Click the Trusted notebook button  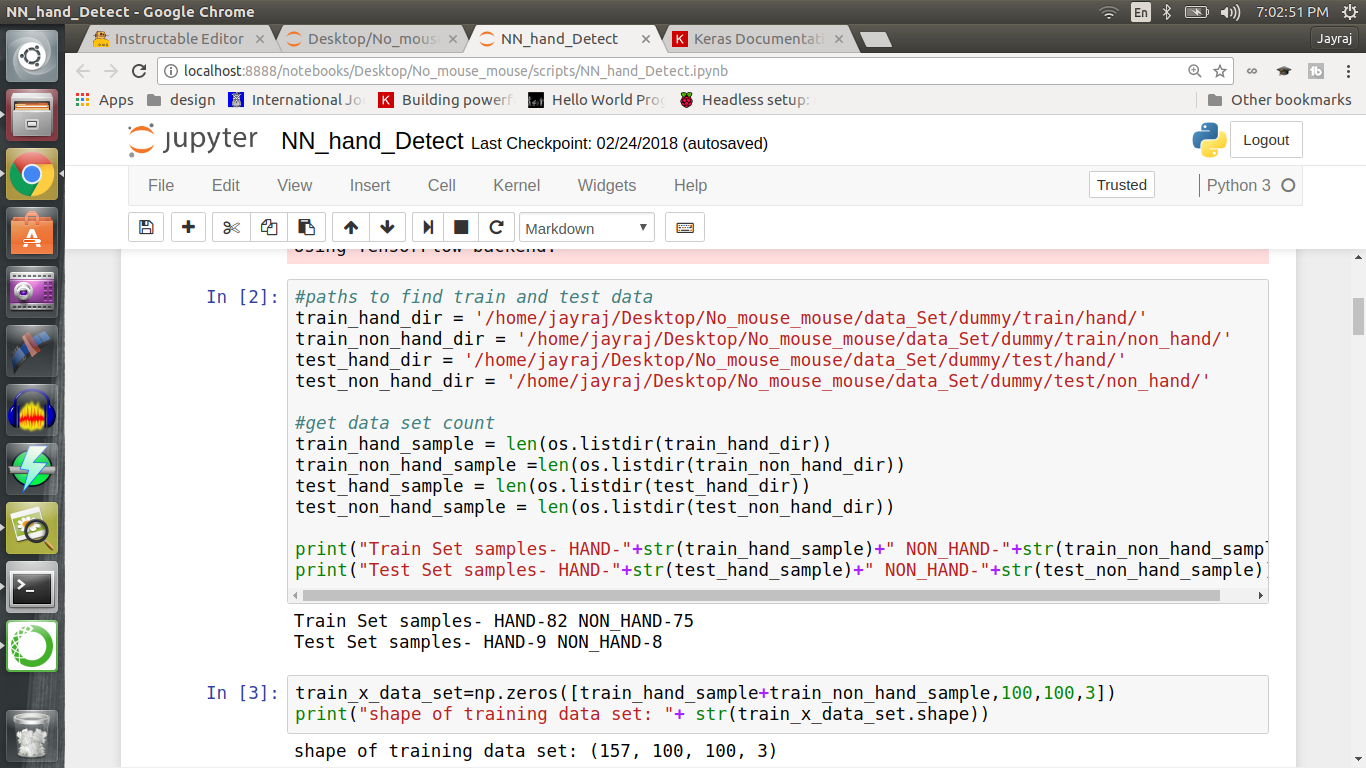(1122, 185)
